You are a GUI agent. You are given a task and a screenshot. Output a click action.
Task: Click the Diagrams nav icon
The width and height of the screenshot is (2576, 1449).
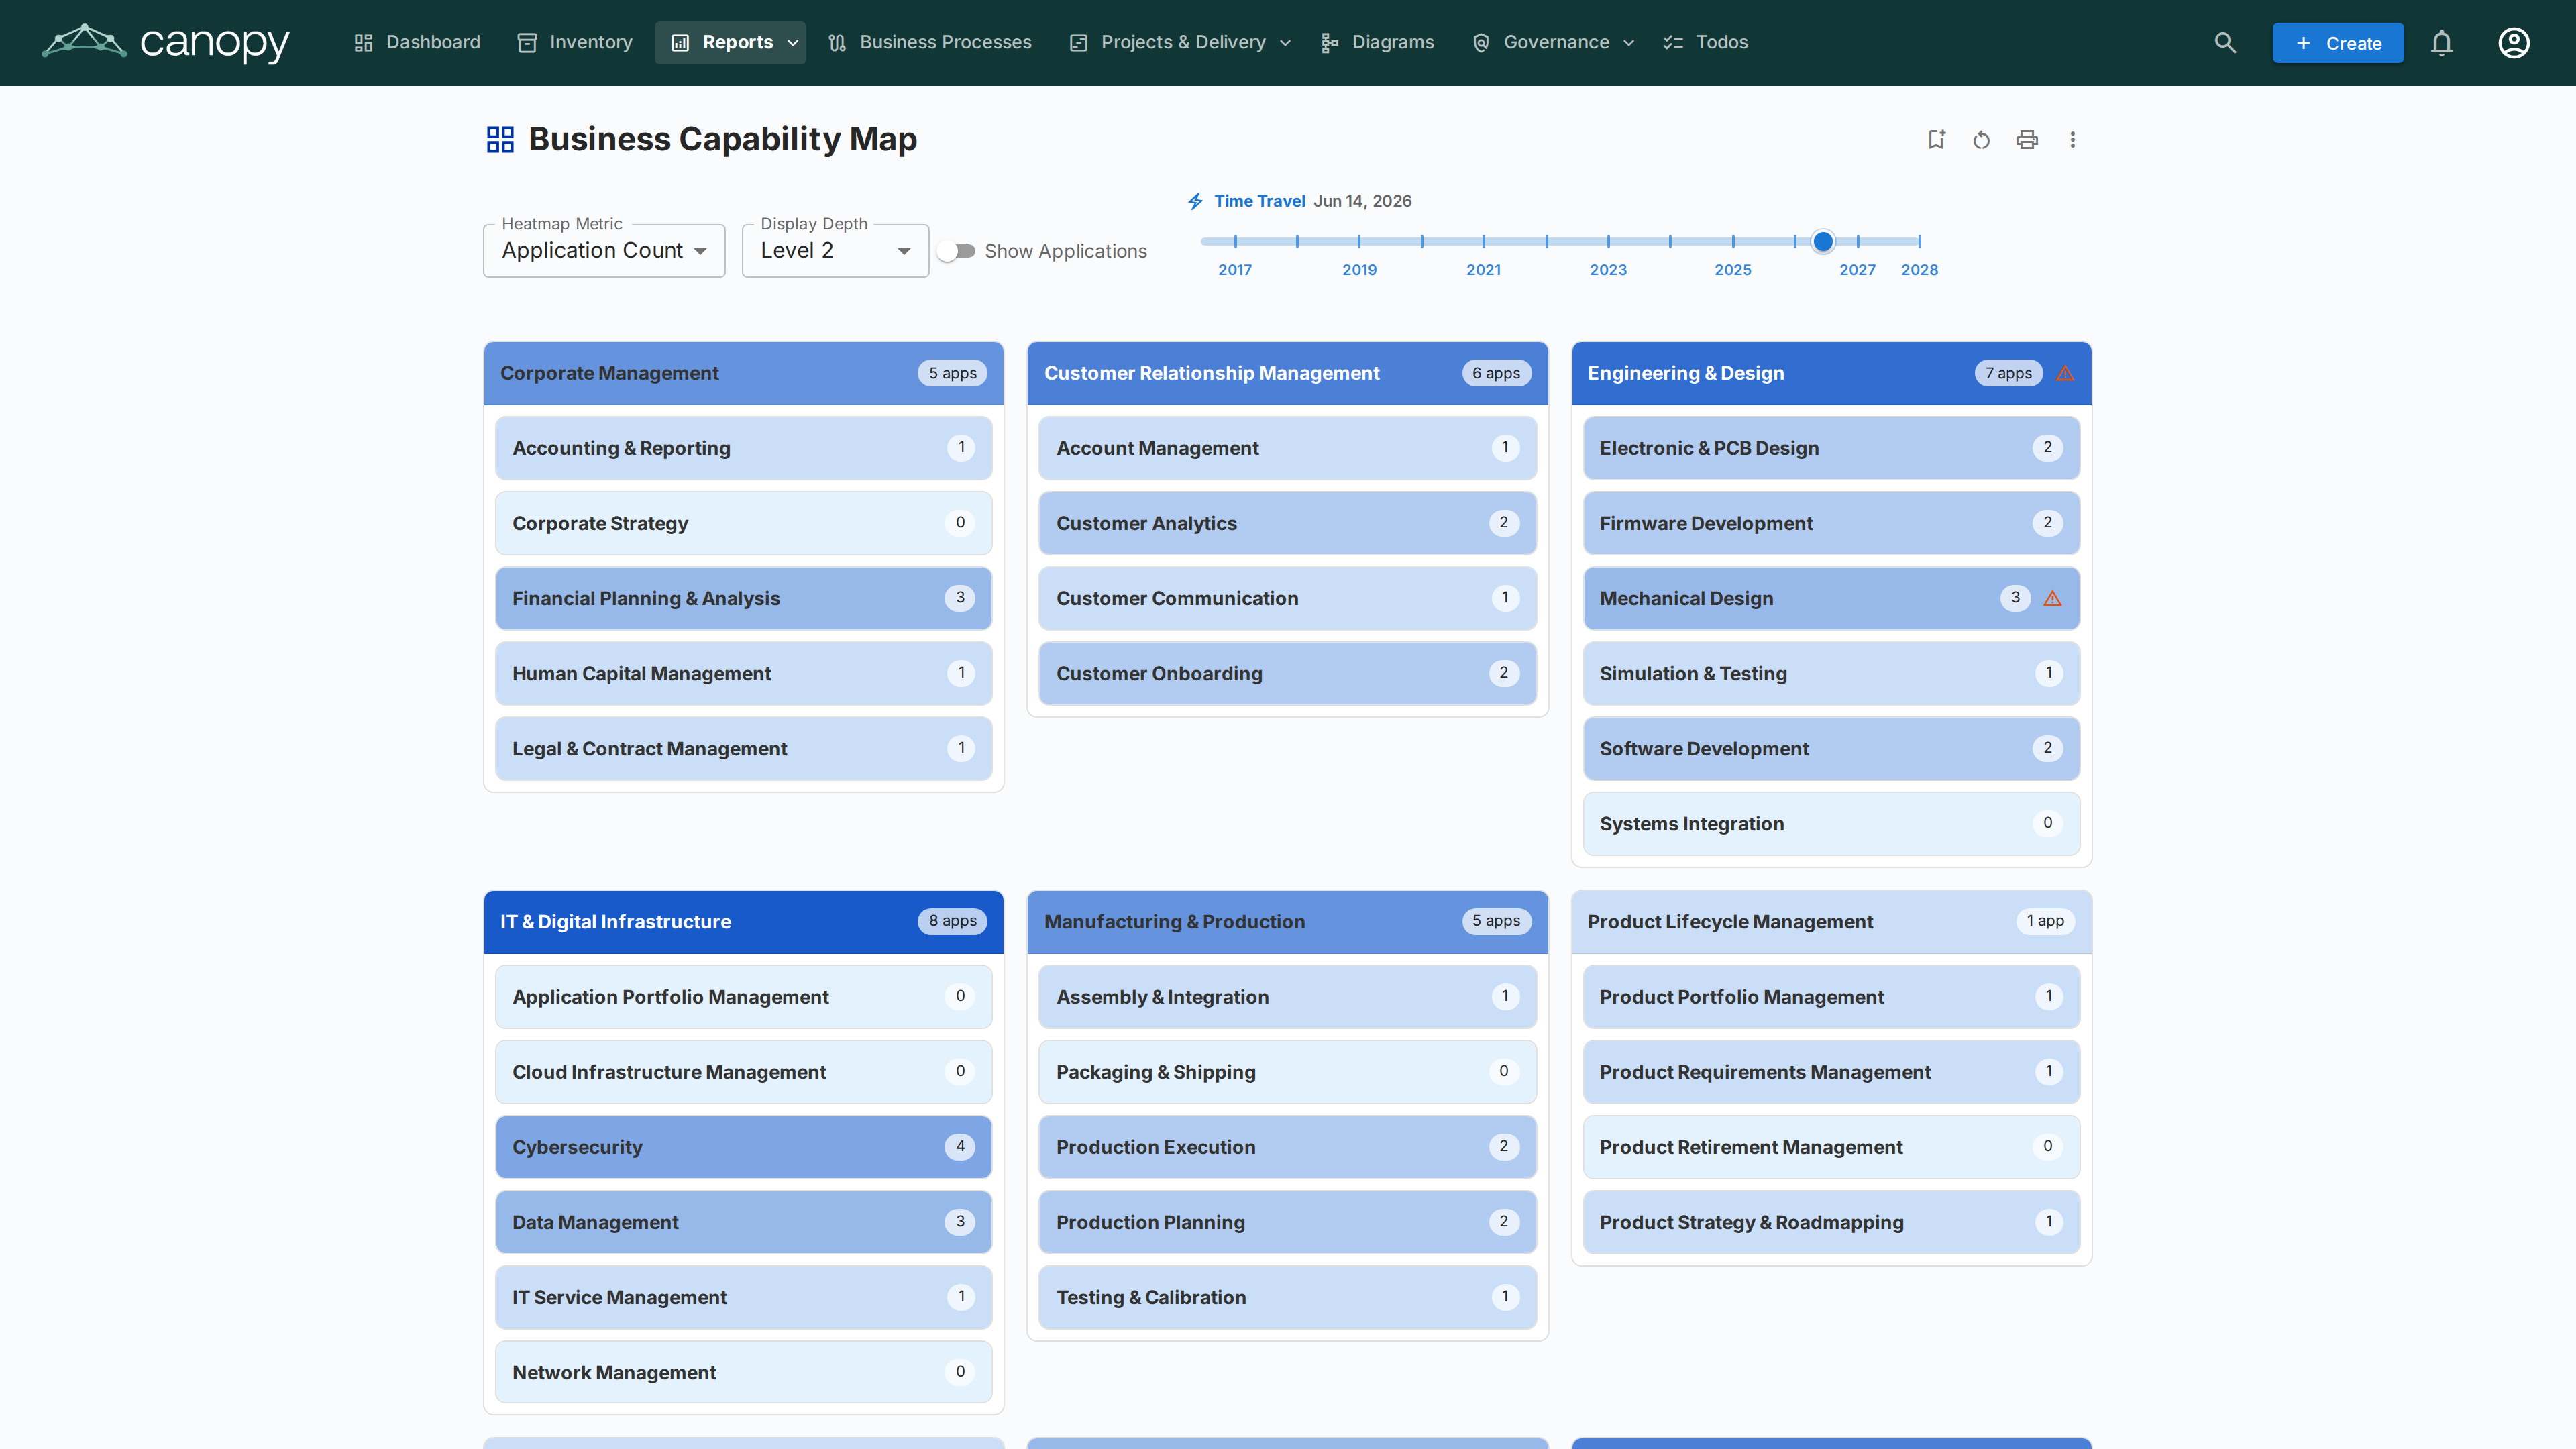pos(1330,42)
